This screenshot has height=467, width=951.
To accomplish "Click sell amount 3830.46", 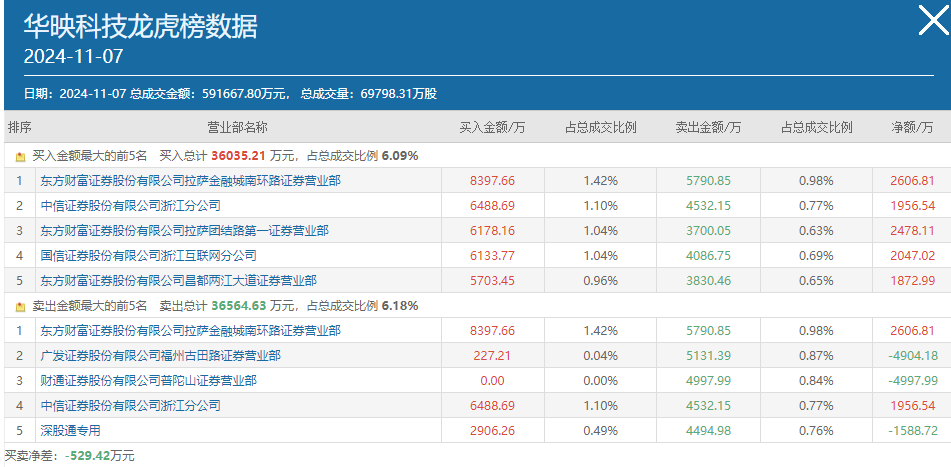I will coord(708,280).
